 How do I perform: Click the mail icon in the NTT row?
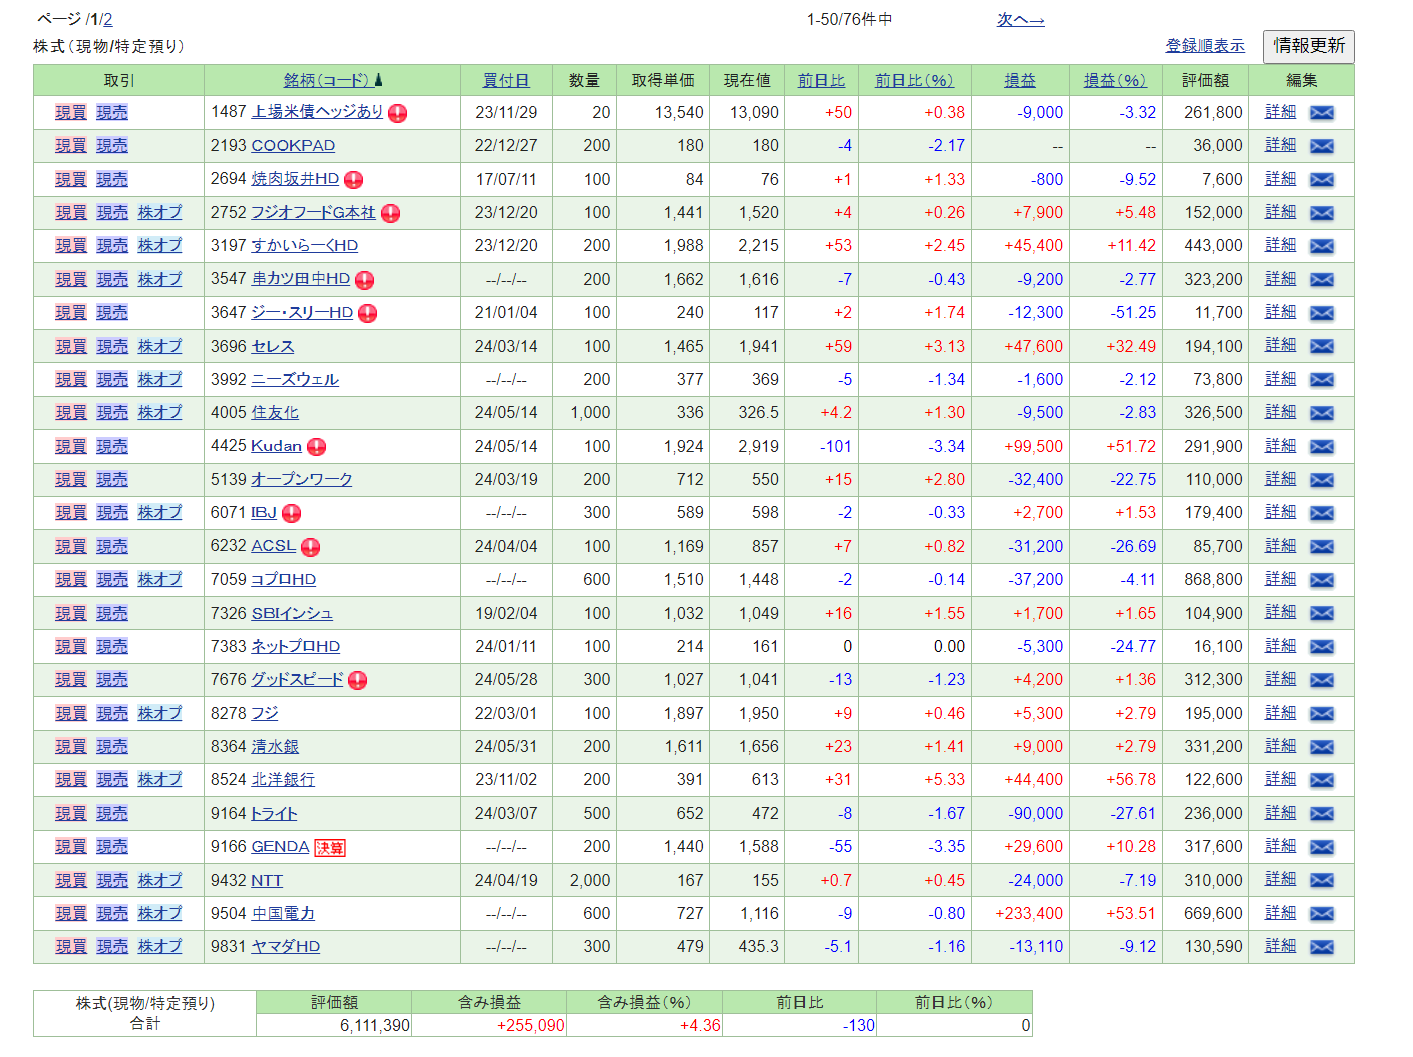[x=1321, y=881]
